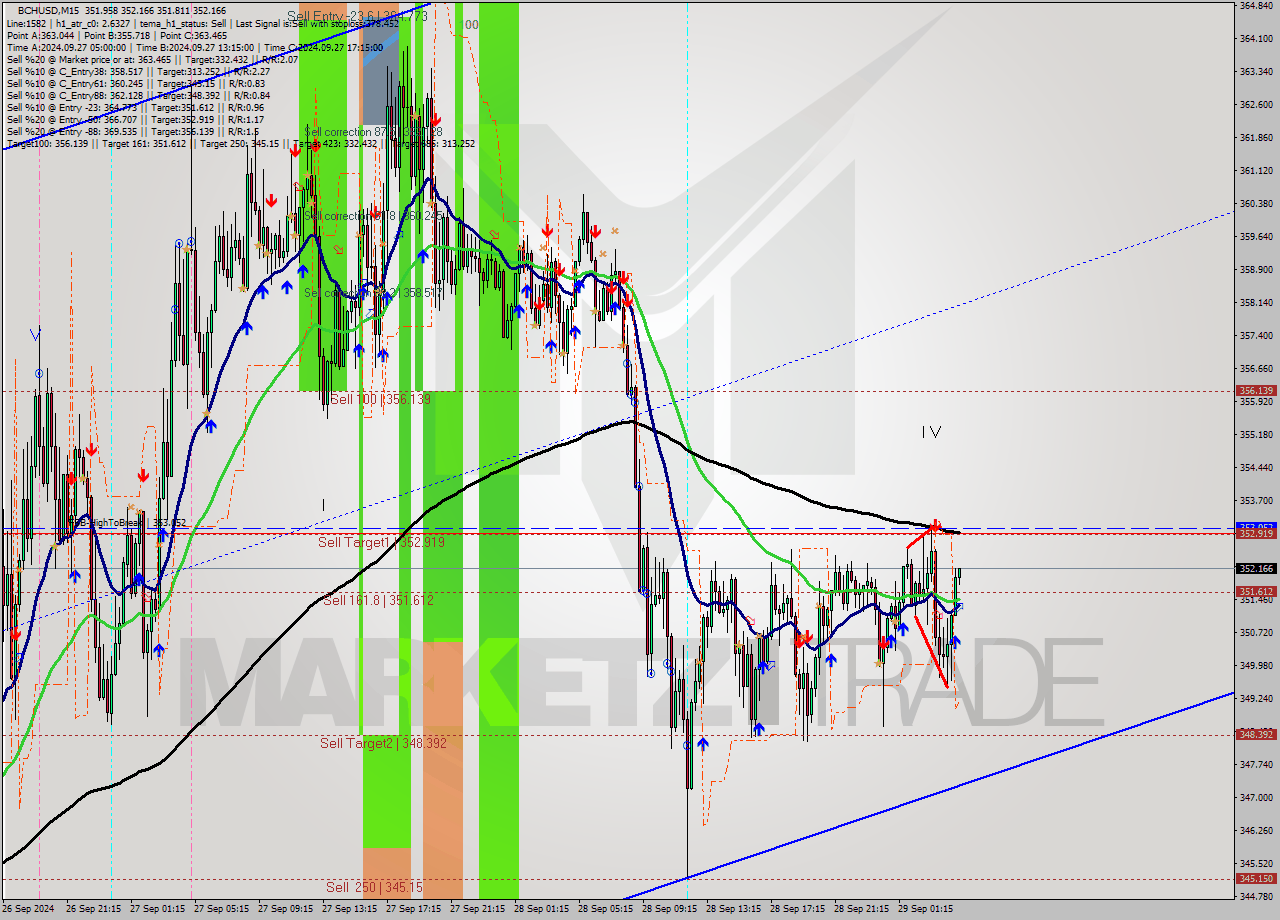Click the red 348.392 price tag on the axis
The height and width of the screenshot is (920, 1280).
[x=1256, y=734]
